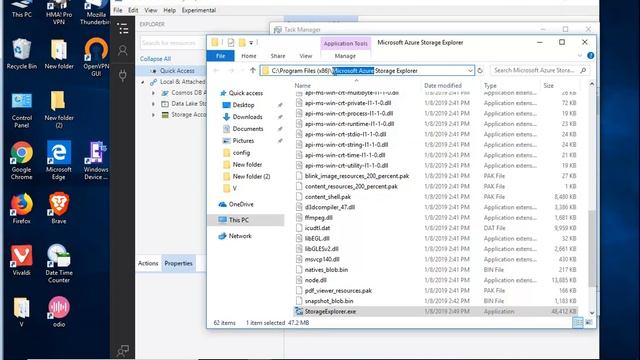Open the Edit menu in Storage Explorer
The image size is (640, 360).
pyautogui.click(x=133, y=10)
